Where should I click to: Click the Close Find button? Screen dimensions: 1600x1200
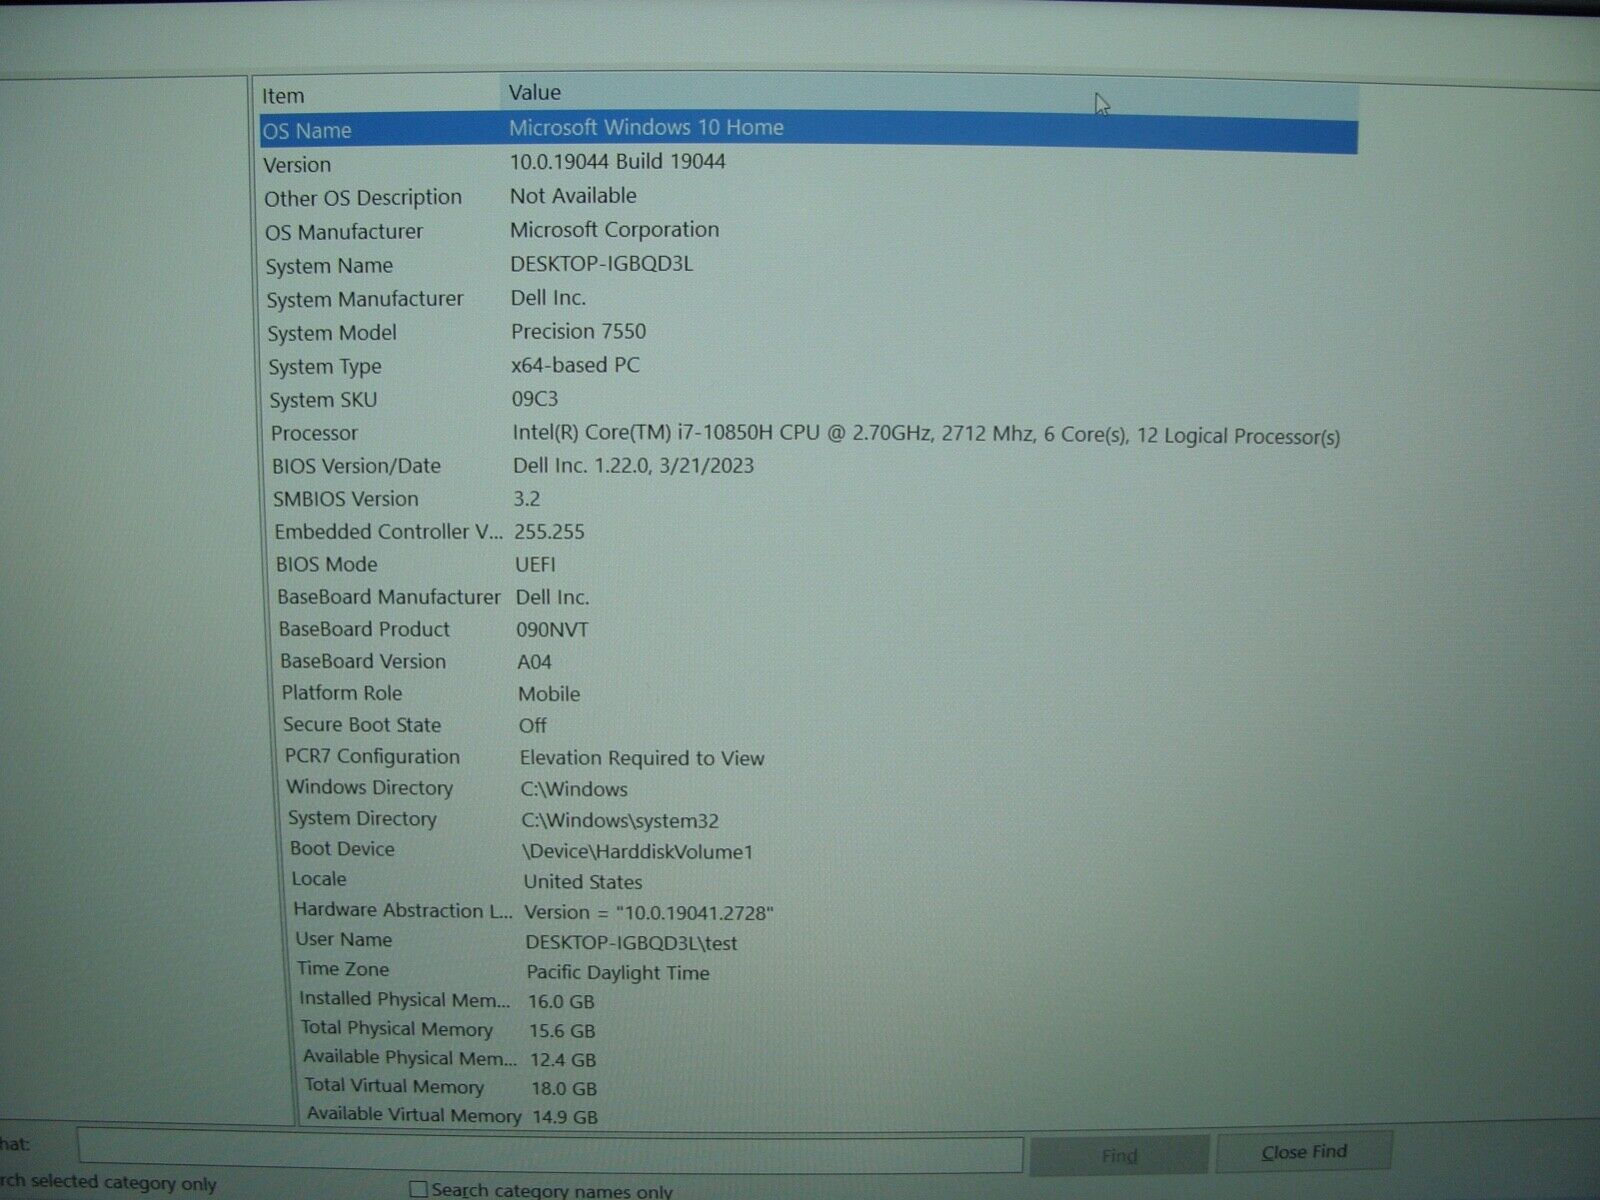tap(1304, 1152)
